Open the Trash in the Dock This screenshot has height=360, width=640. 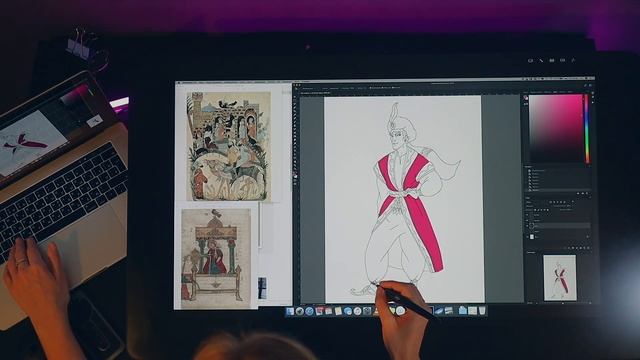[x=482, y=311]
